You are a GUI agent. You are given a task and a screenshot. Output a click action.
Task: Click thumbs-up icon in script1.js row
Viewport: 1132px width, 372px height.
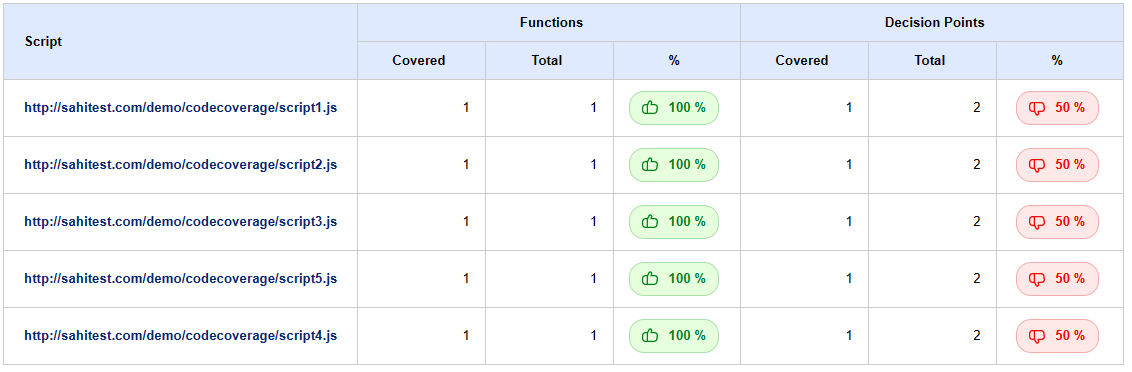click(650, 108)
